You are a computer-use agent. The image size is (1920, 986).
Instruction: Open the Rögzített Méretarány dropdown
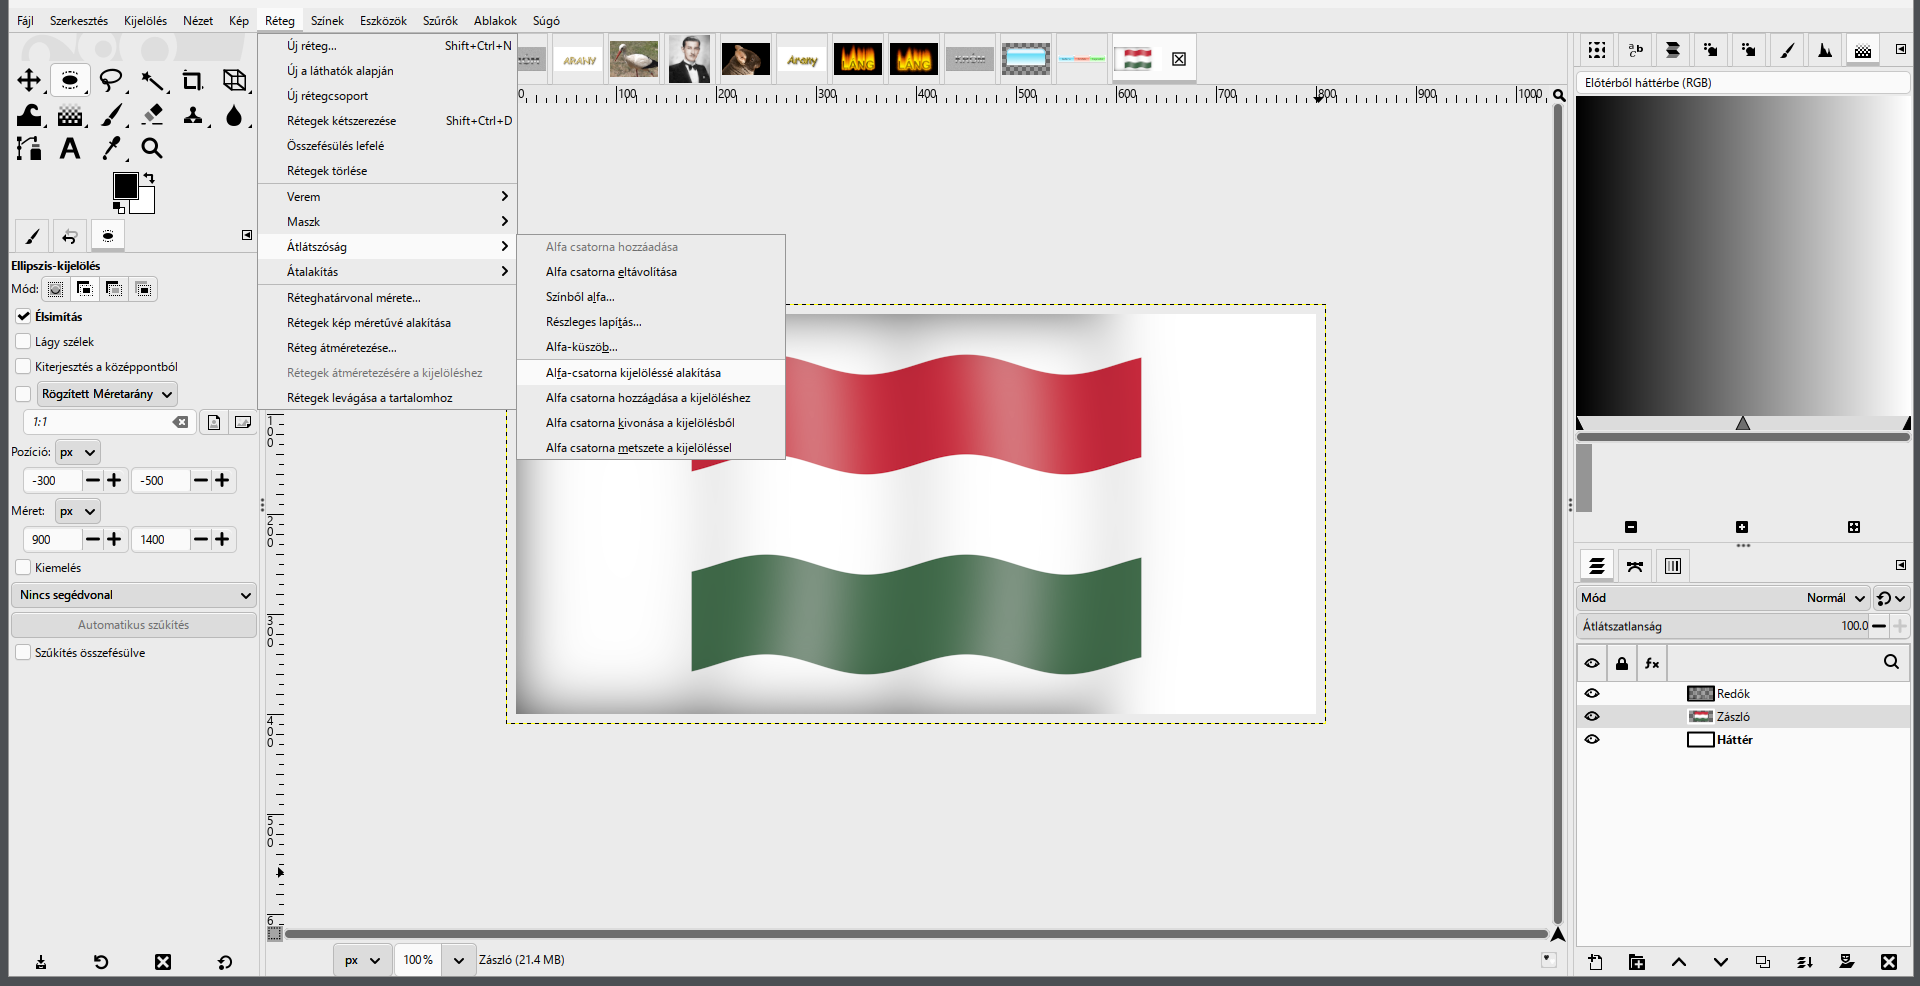[107, 394]
